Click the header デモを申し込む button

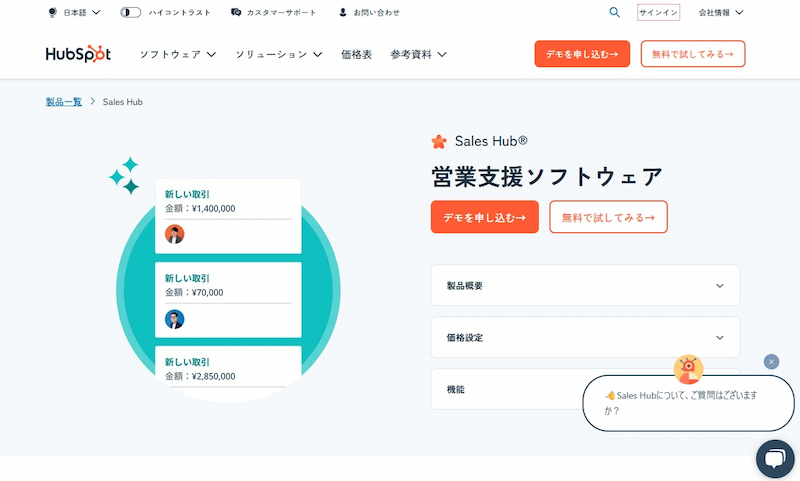pos(582,54)
